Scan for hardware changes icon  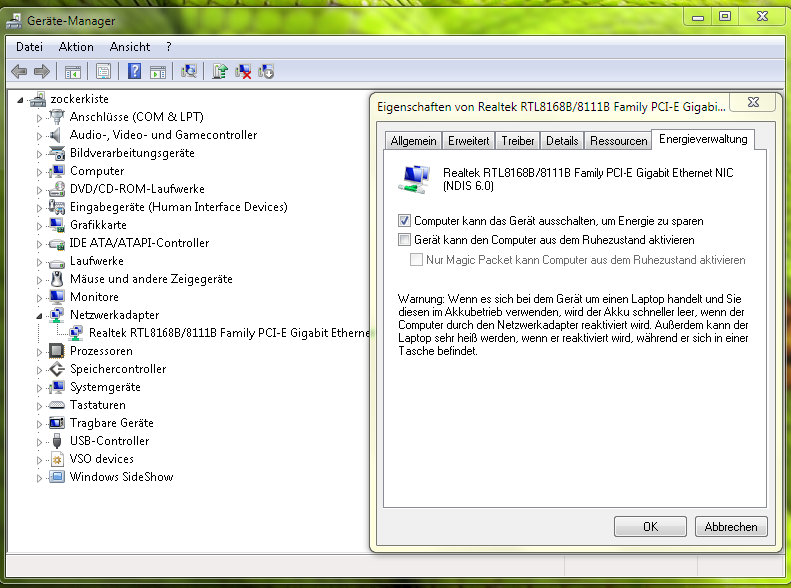click(189, 71)
